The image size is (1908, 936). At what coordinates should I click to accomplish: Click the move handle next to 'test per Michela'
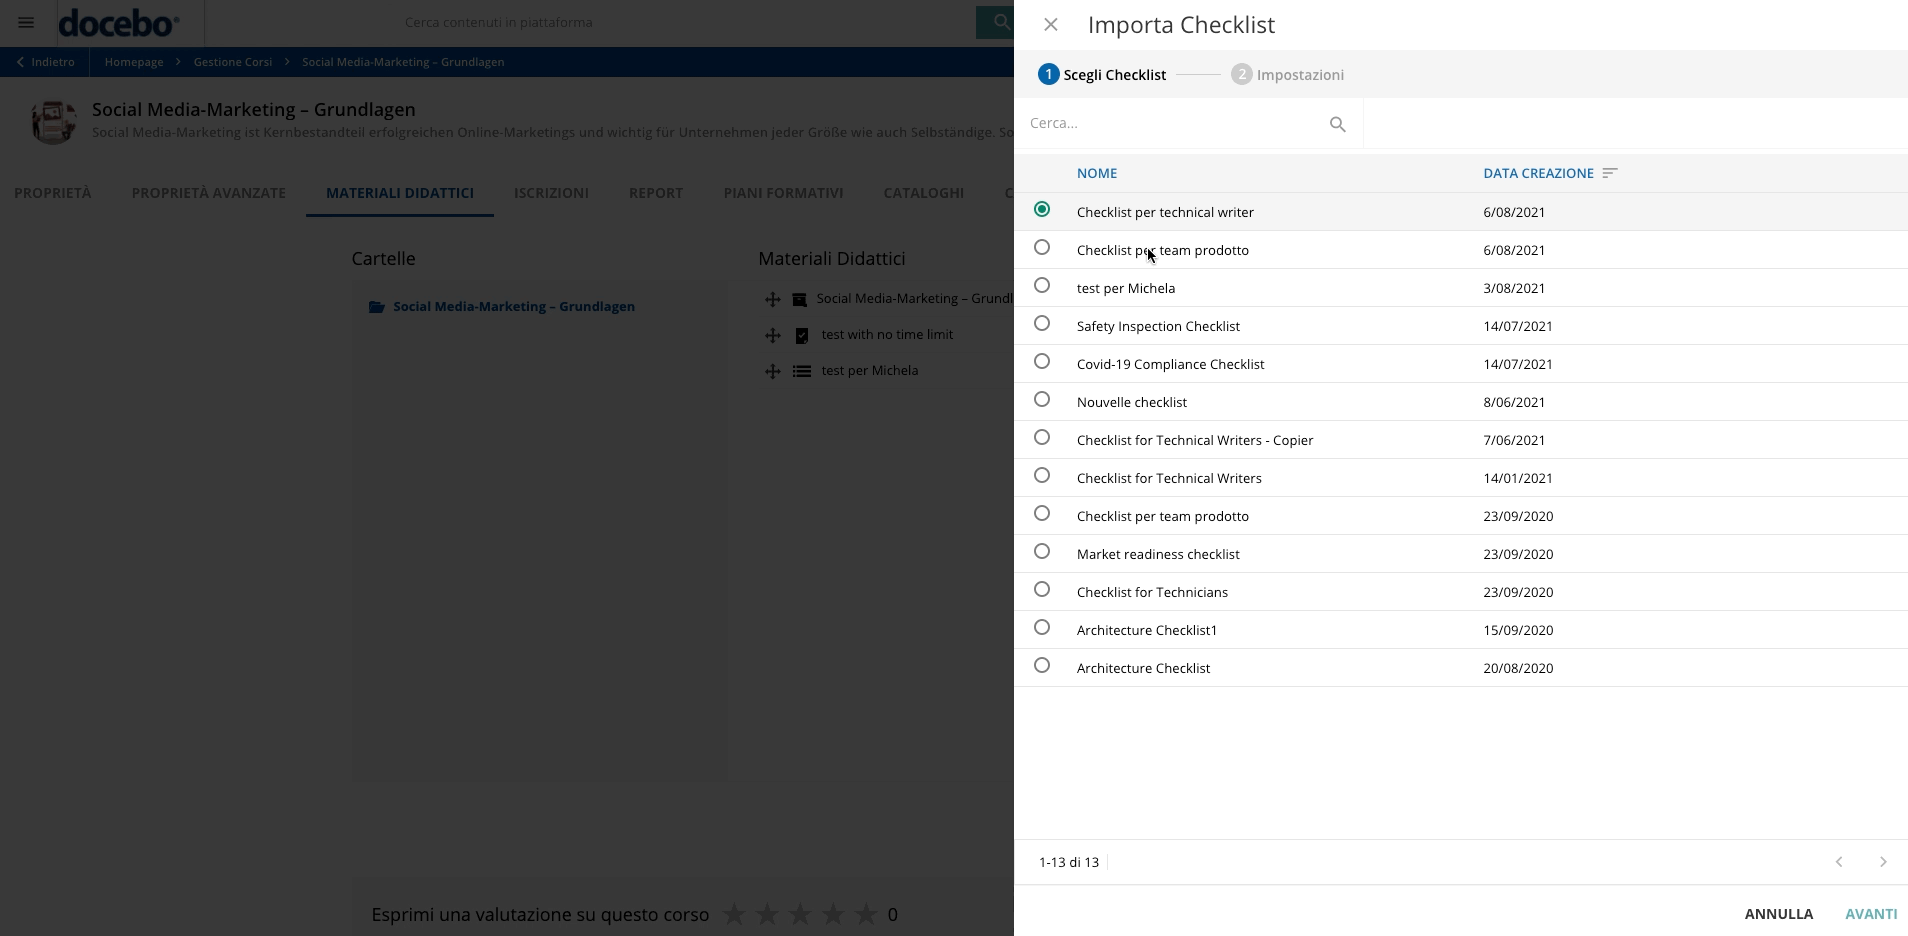[x=775, y=371]
